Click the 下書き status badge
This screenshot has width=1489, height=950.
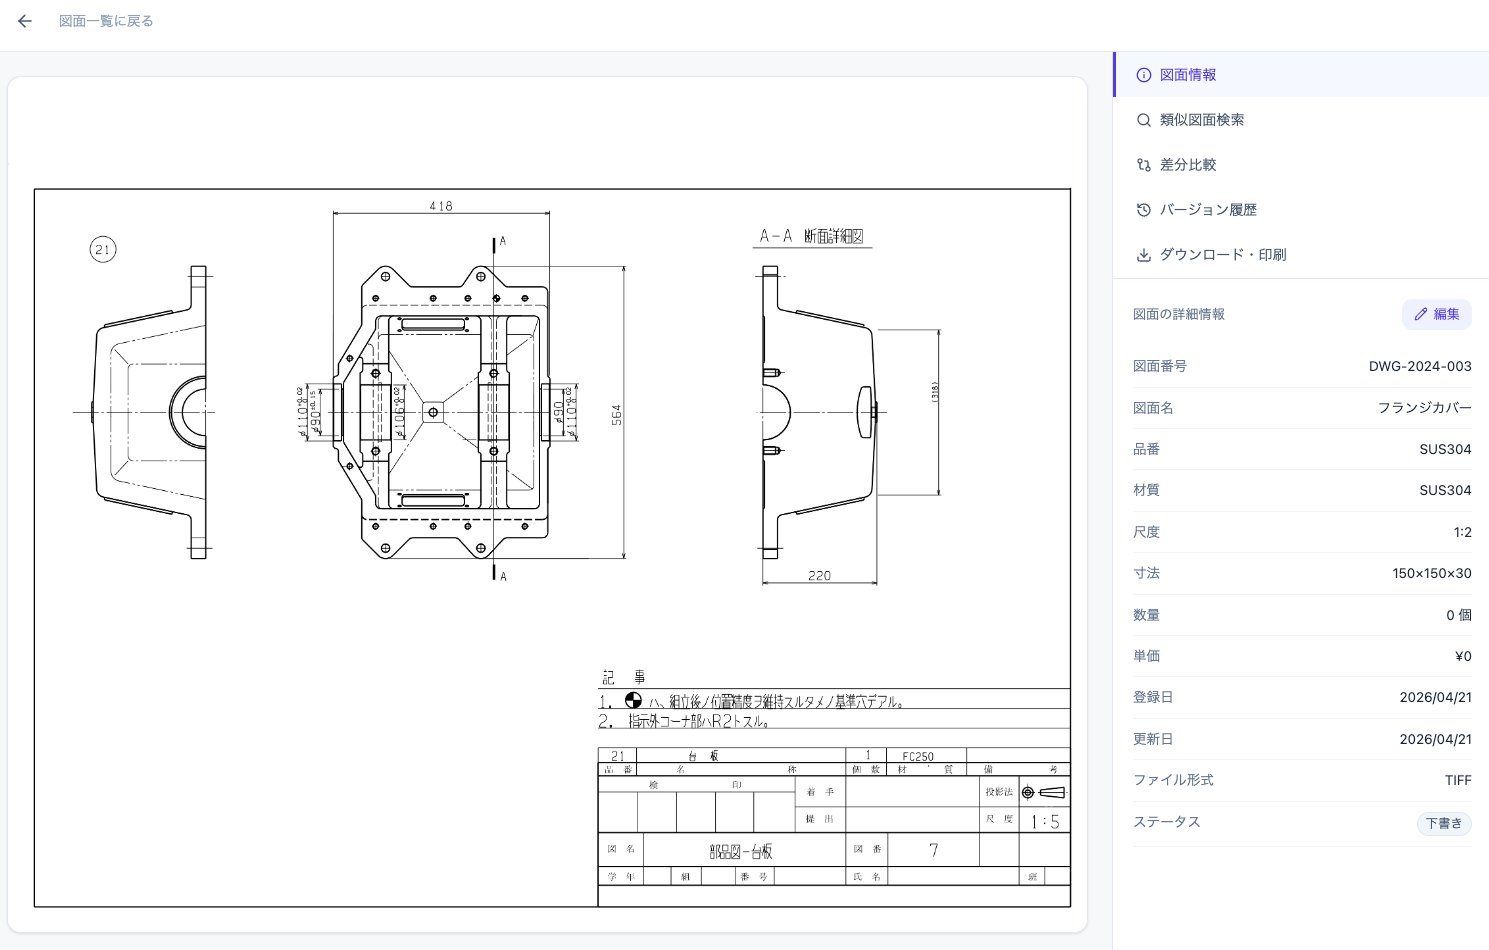(1444, 823)
